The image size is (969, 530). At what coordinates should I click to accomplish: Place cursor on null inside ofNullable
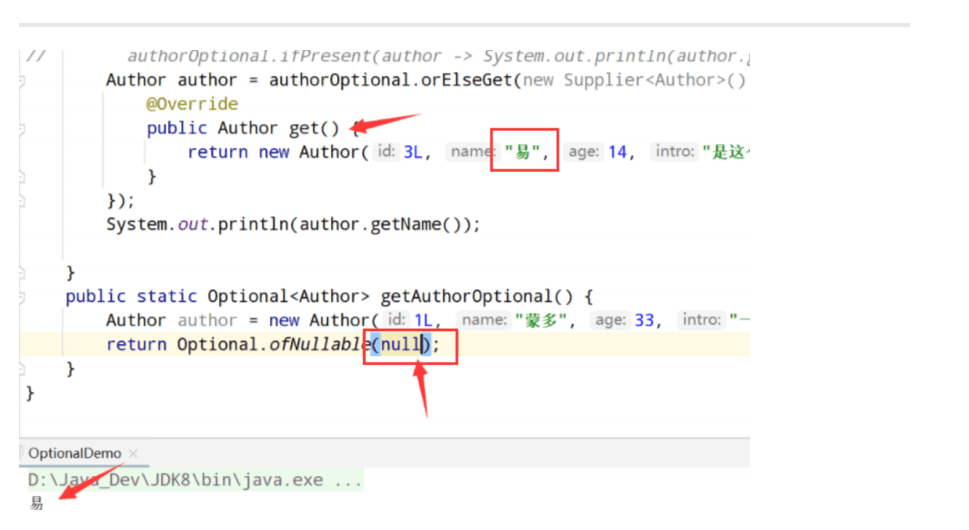click(400, 345)
